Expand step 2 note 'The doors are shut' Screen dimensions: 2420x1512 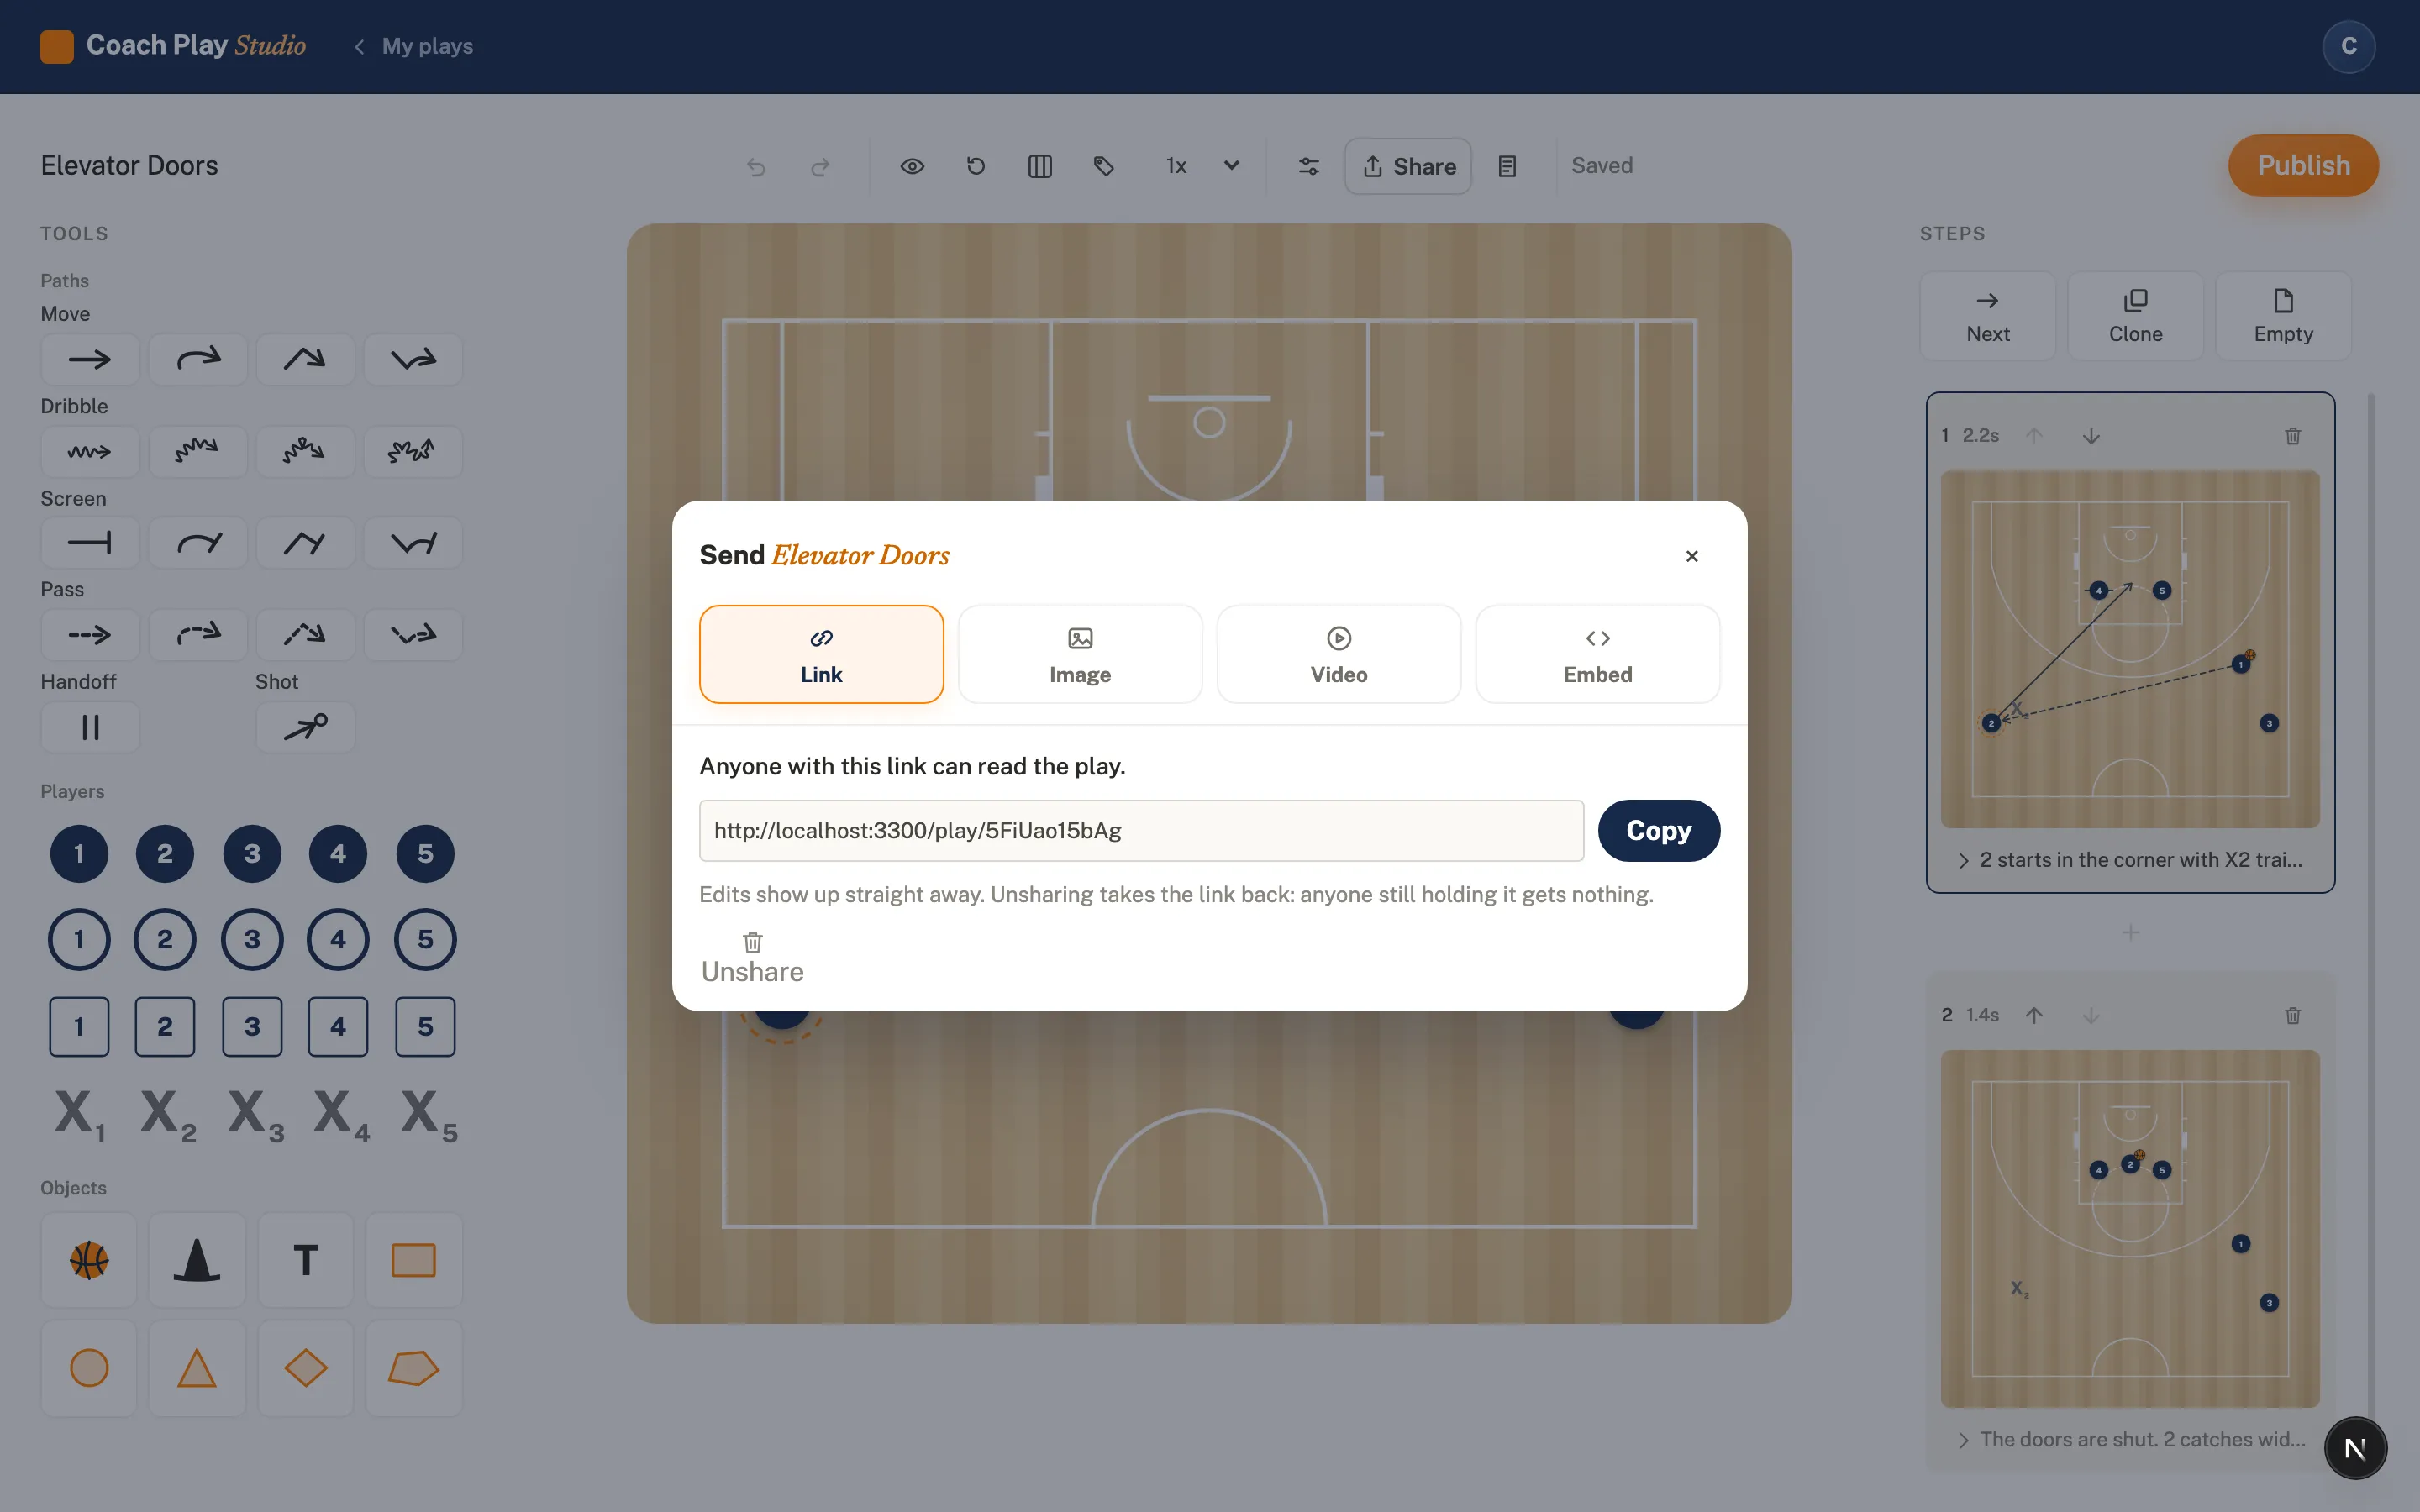[2130, 1439]
